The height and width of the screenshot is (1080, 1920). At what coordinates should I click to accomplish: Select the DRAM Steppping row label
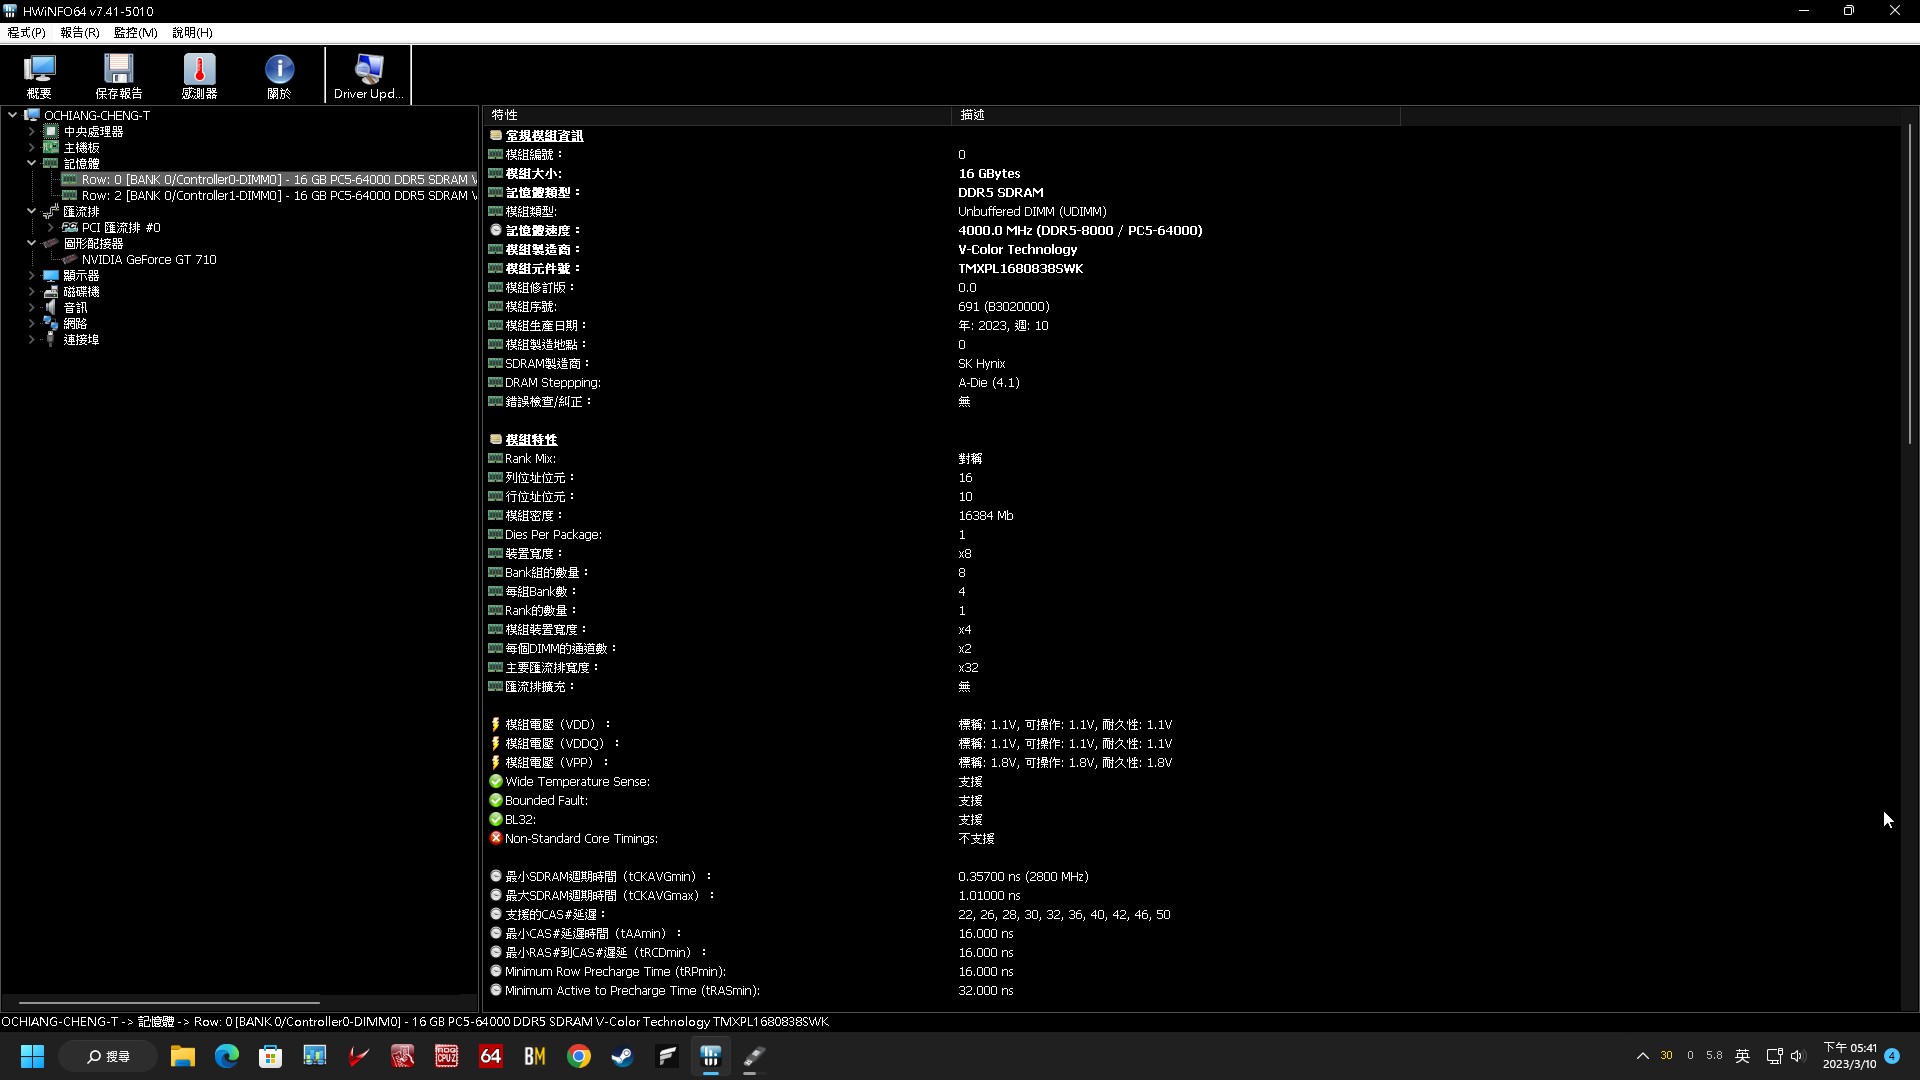pyautogui.click(x=552, y=383)
